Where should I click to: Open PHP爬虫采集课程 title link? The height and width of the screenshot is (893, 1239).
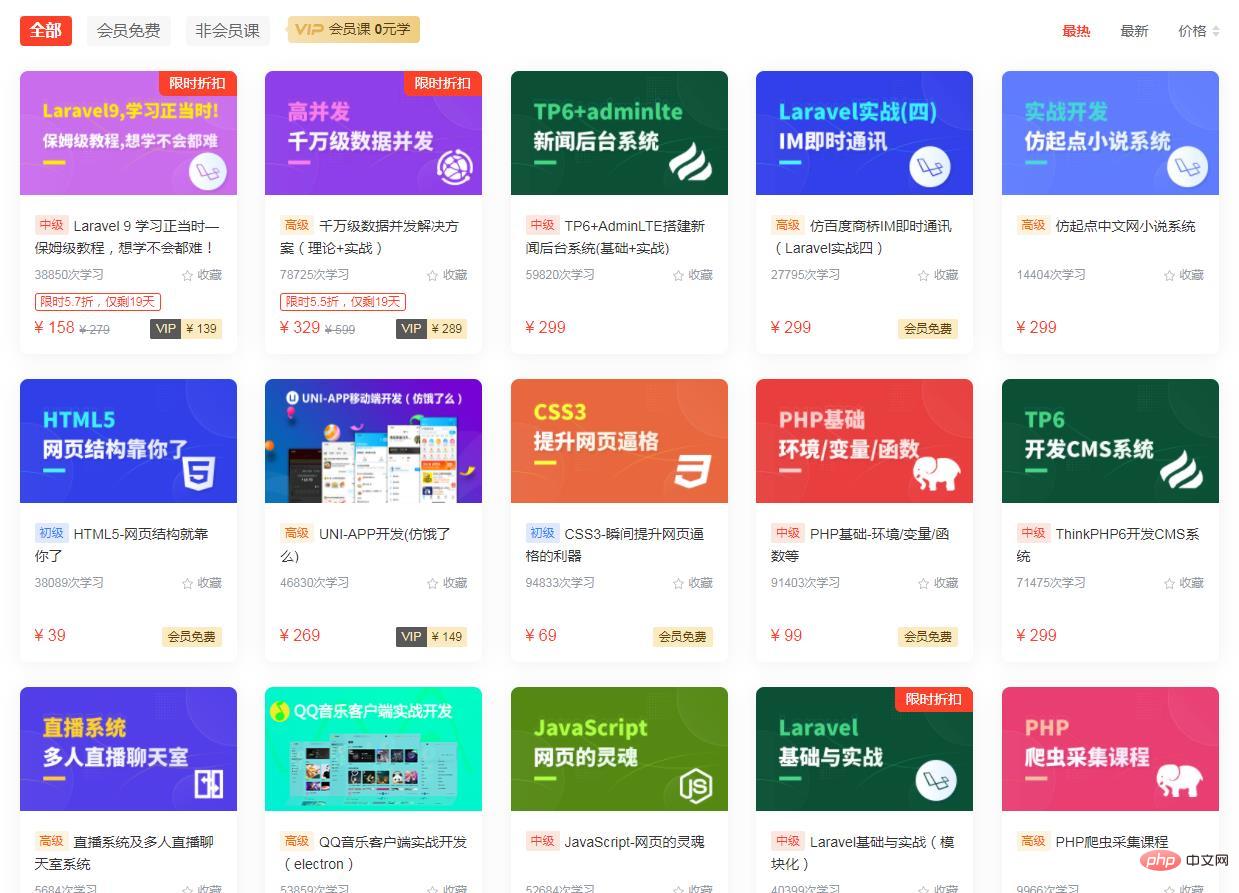click(x=1112, y=842)
